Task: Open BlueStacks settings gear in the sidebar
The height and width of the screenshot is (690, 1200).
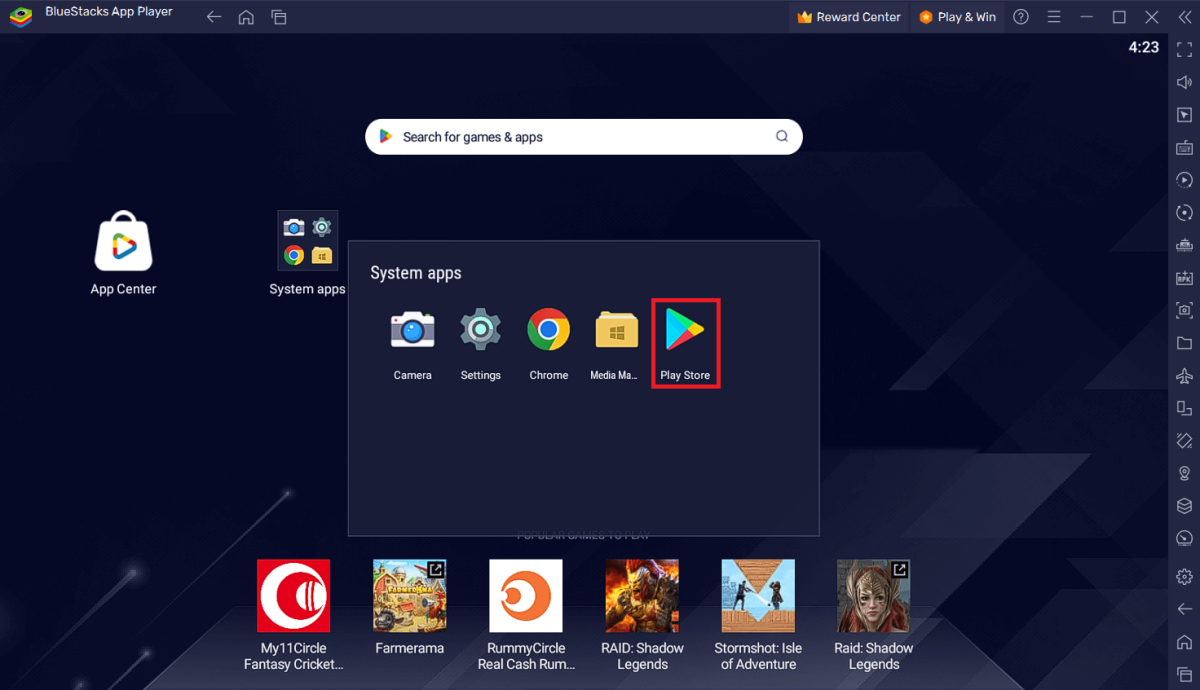Action: click(x=1184, y=576)
